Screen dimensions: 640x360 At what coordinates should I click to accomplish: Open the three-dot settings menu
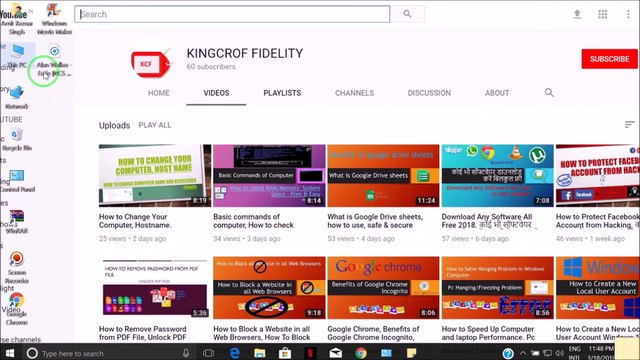[628, 14]
